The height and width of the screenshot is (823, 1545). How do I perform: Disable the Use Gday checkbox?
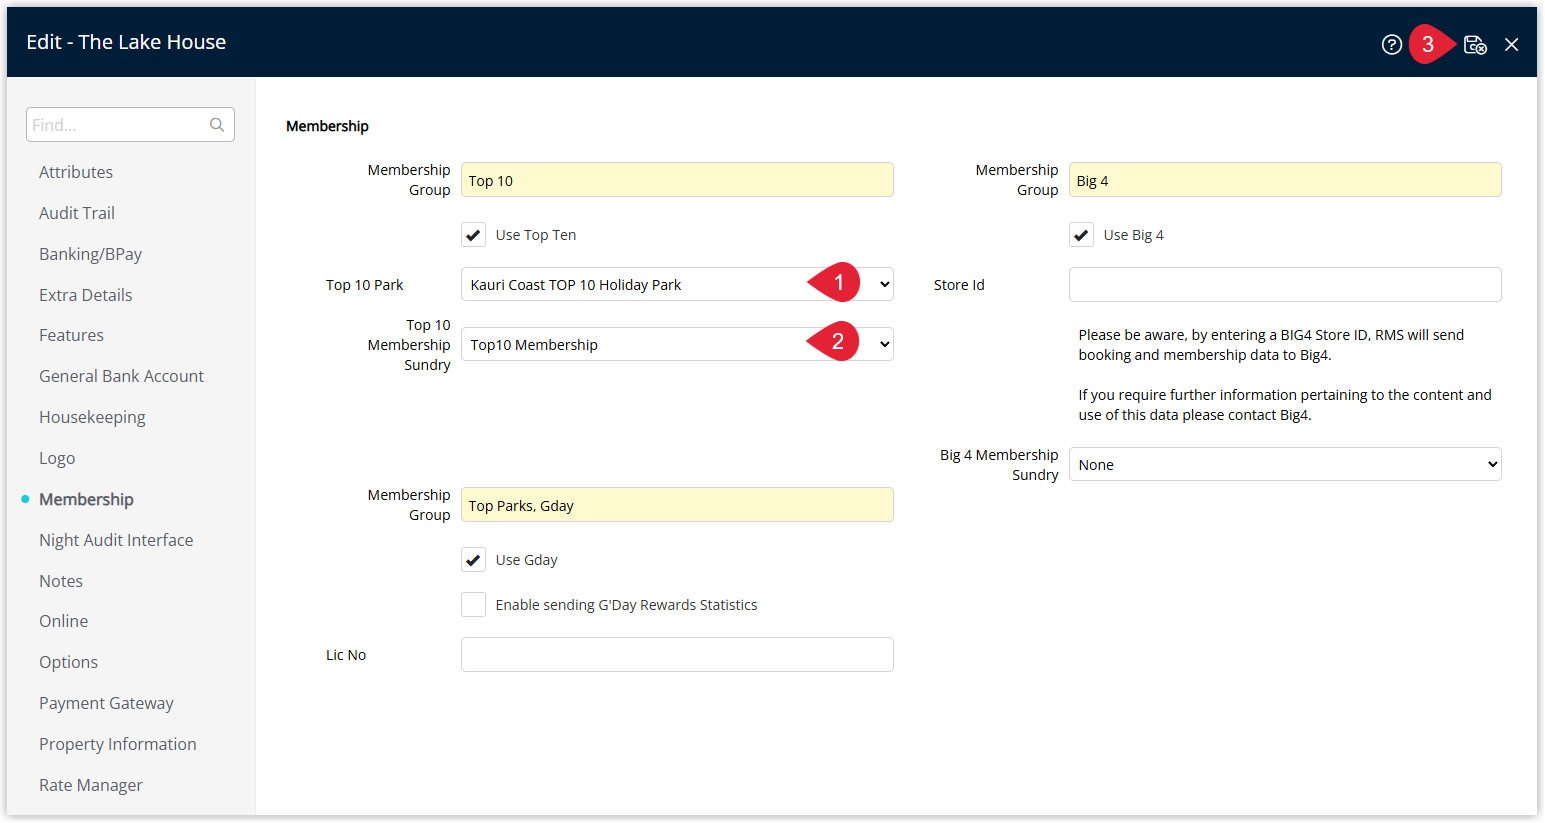474,560
